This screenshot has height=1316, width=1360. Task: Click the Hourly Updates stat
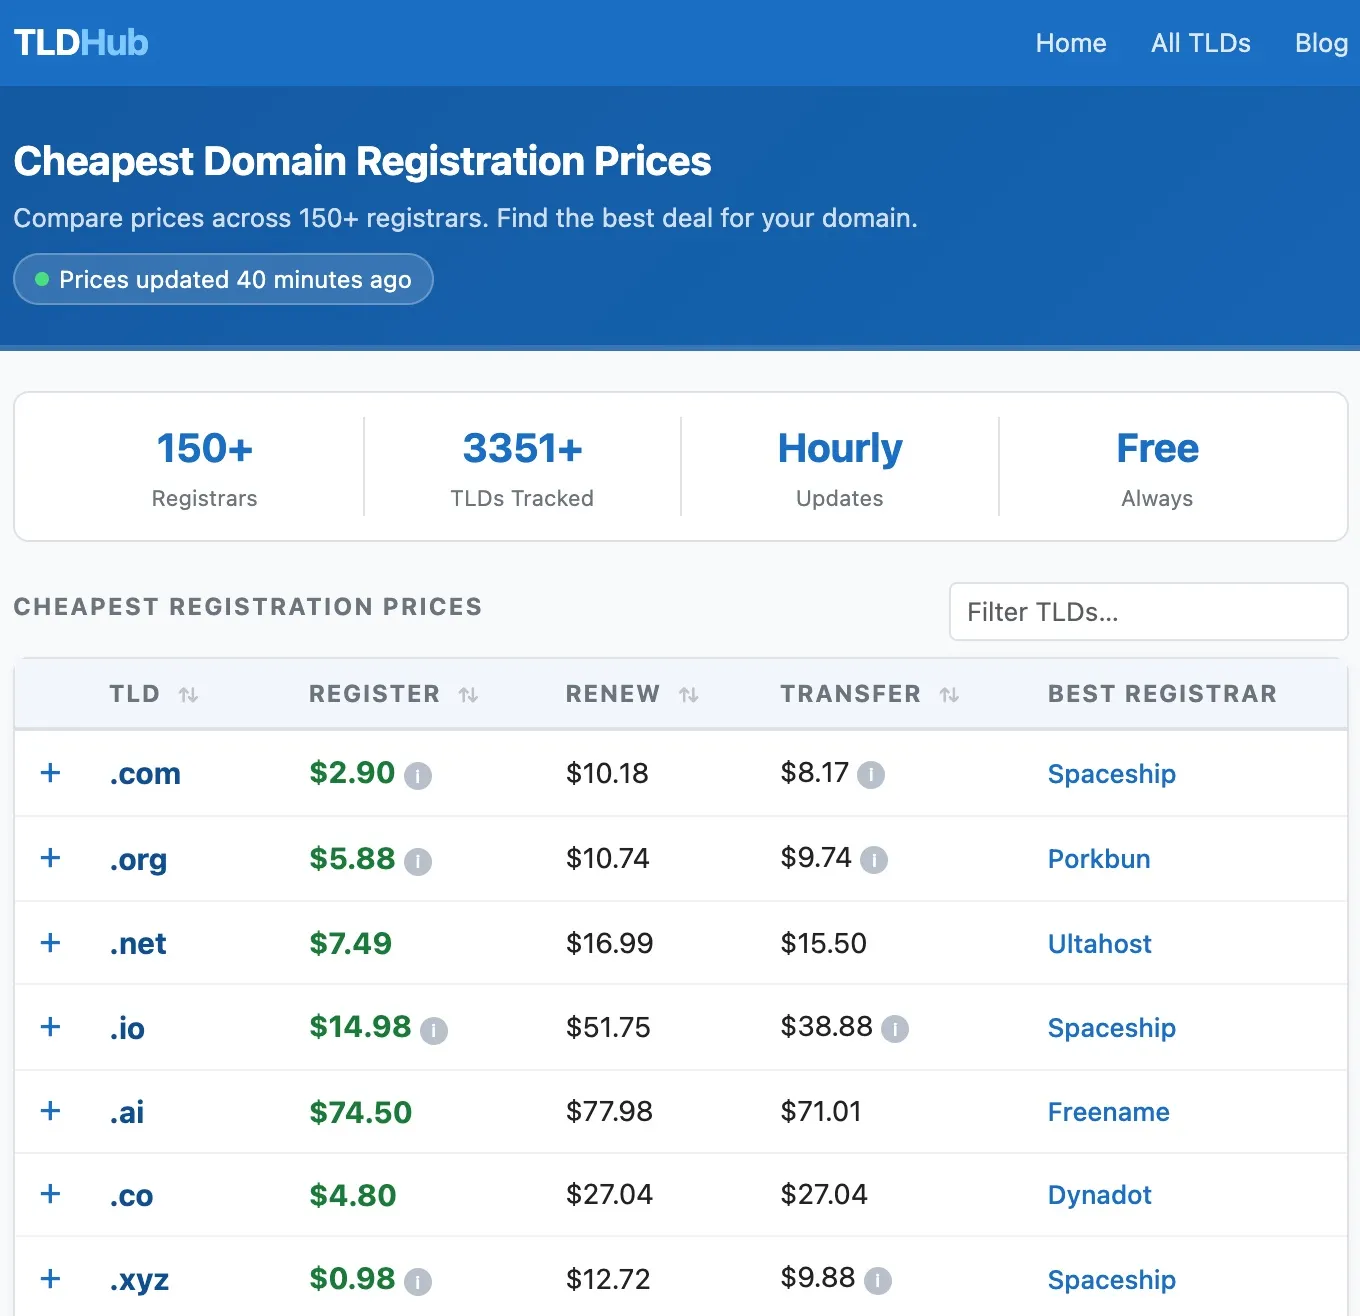pos(840,468)
